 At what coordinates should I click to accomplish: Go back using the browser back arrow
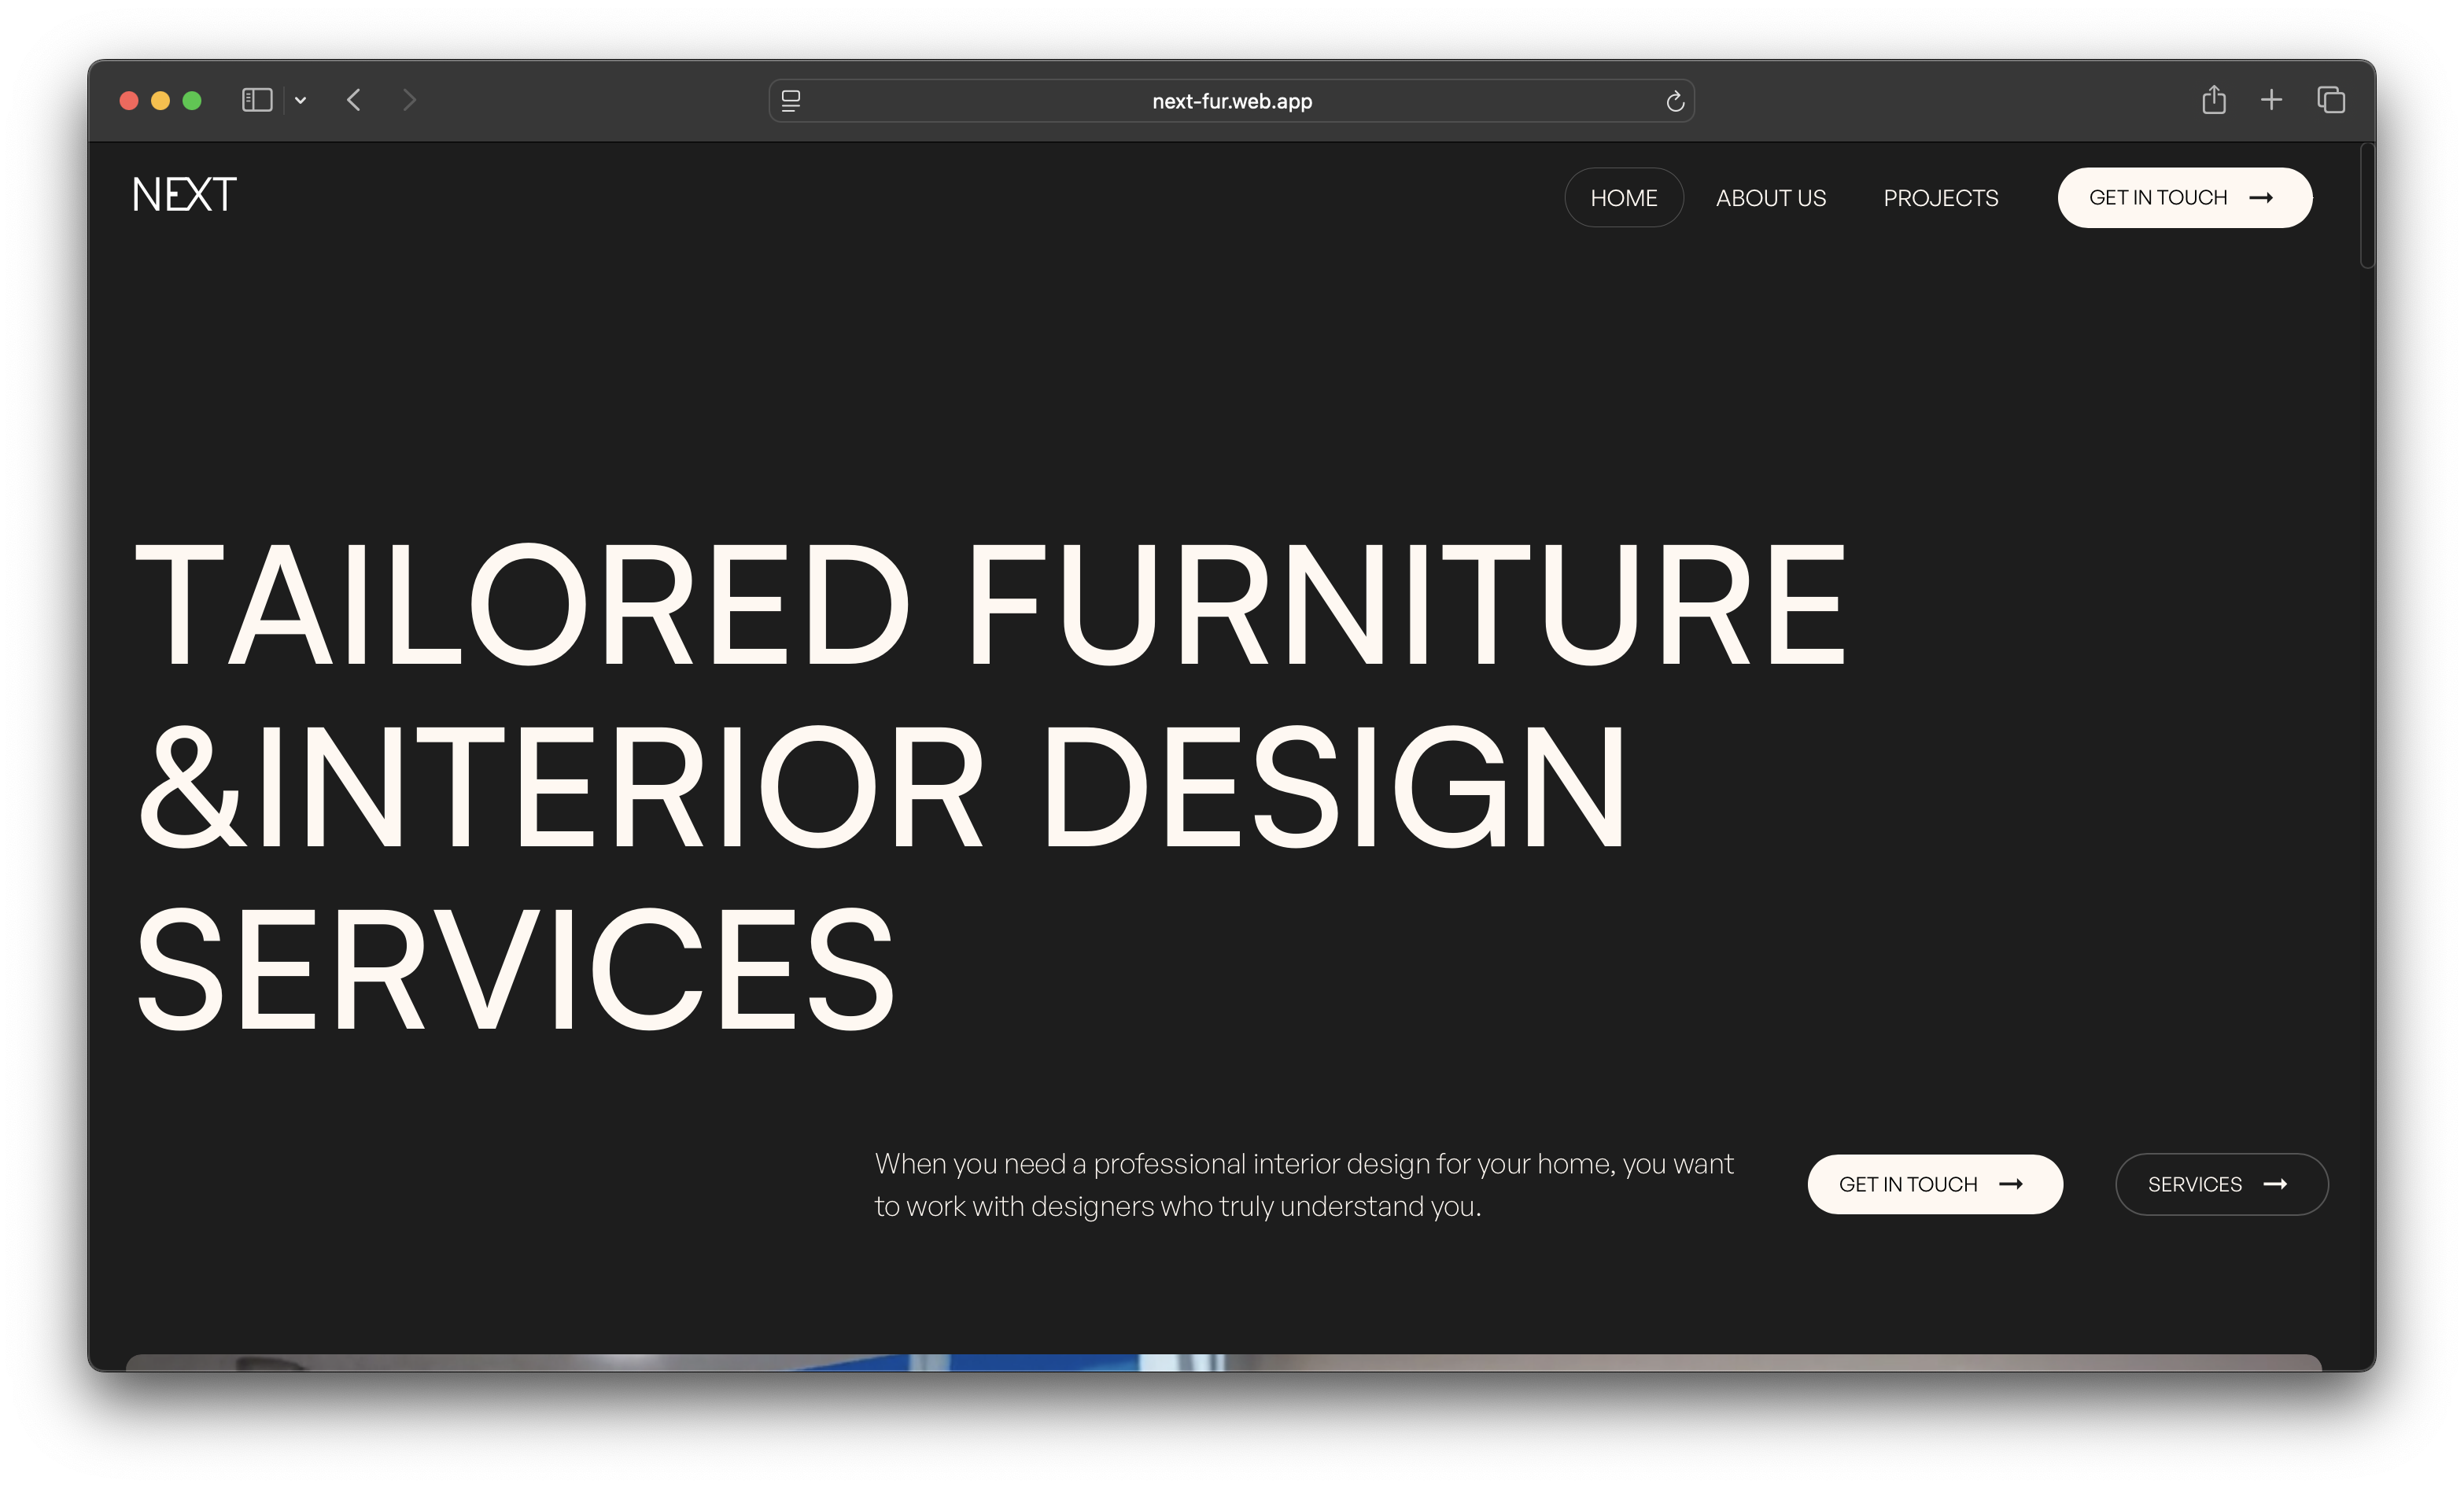click(353, 100)
